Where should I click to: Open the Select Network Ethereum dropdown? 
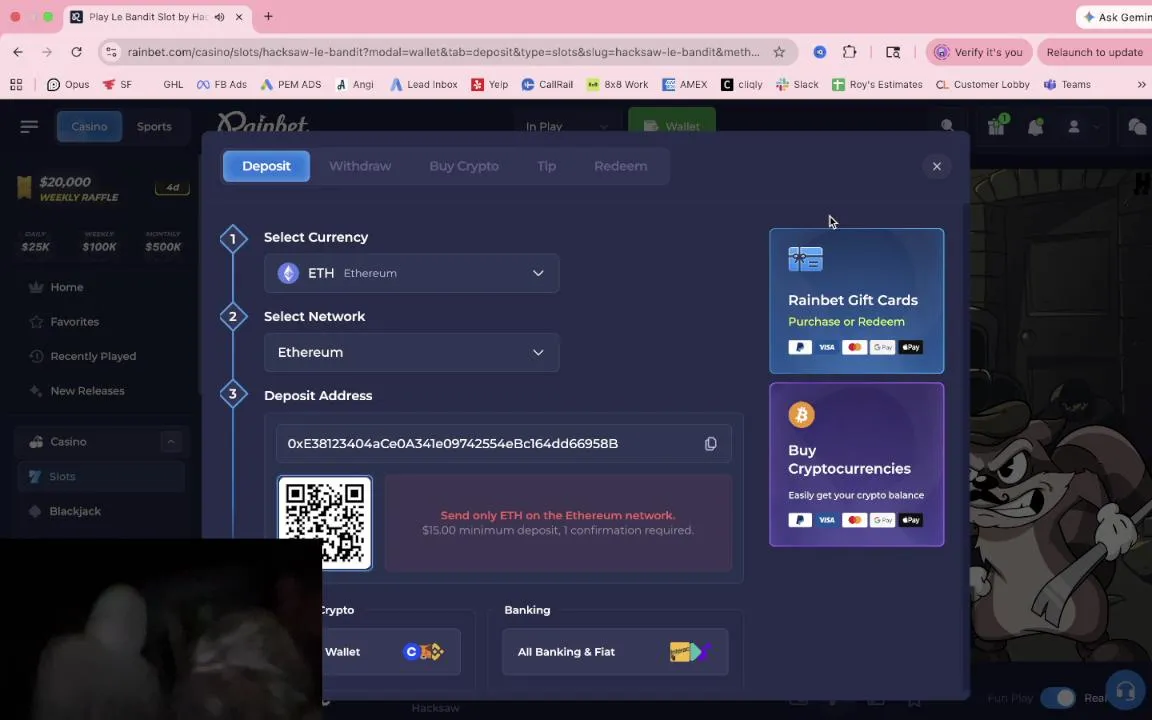point(411,353)
